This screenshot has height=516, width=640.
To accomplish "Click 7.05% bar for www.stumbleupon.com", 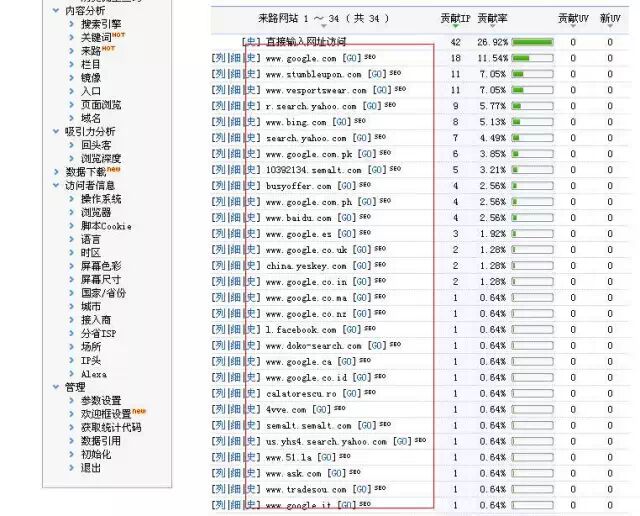I will coord(533,74).
